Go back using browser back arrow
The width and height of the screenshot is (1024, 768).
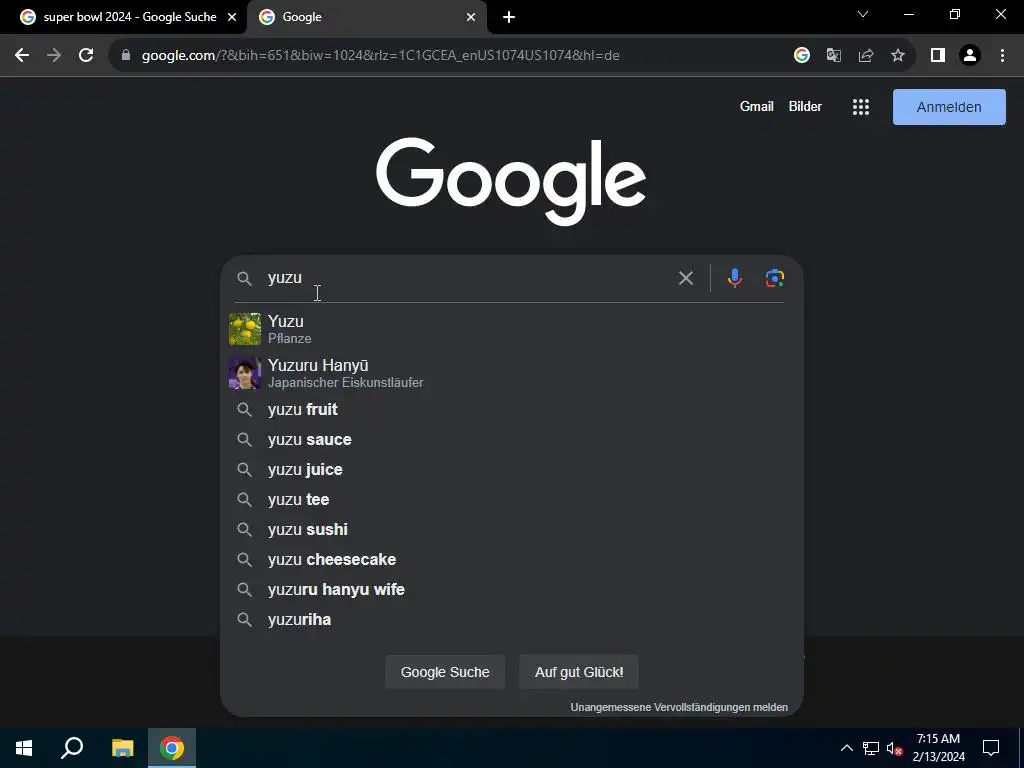(x=22, y=56)
